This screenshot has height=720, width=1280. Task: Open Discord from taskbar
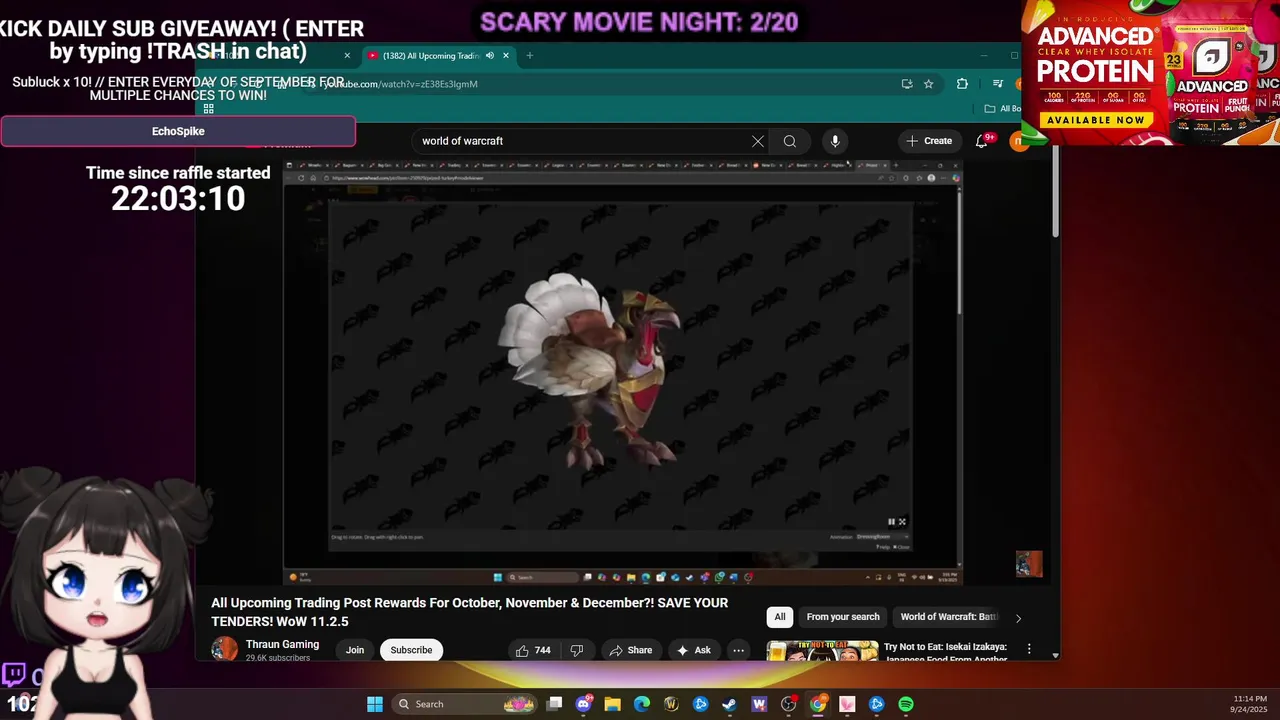584,704
